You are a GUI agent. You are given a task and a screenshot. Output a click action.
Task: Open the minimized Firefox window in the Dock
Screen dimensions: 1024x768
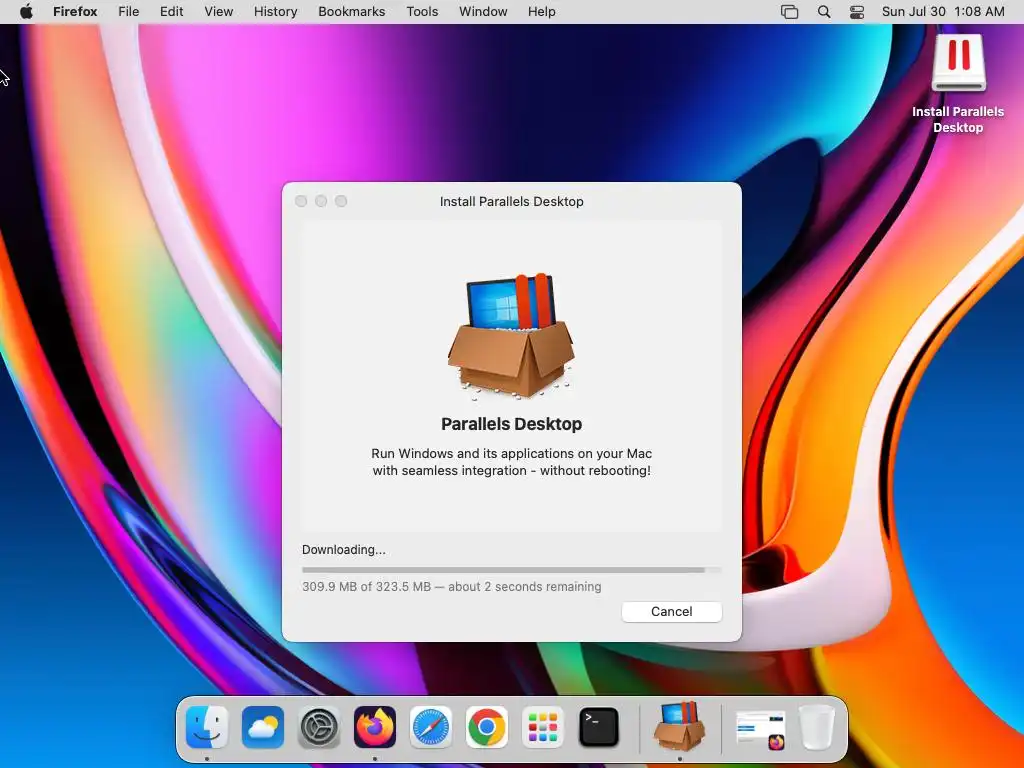pos(761,729)
